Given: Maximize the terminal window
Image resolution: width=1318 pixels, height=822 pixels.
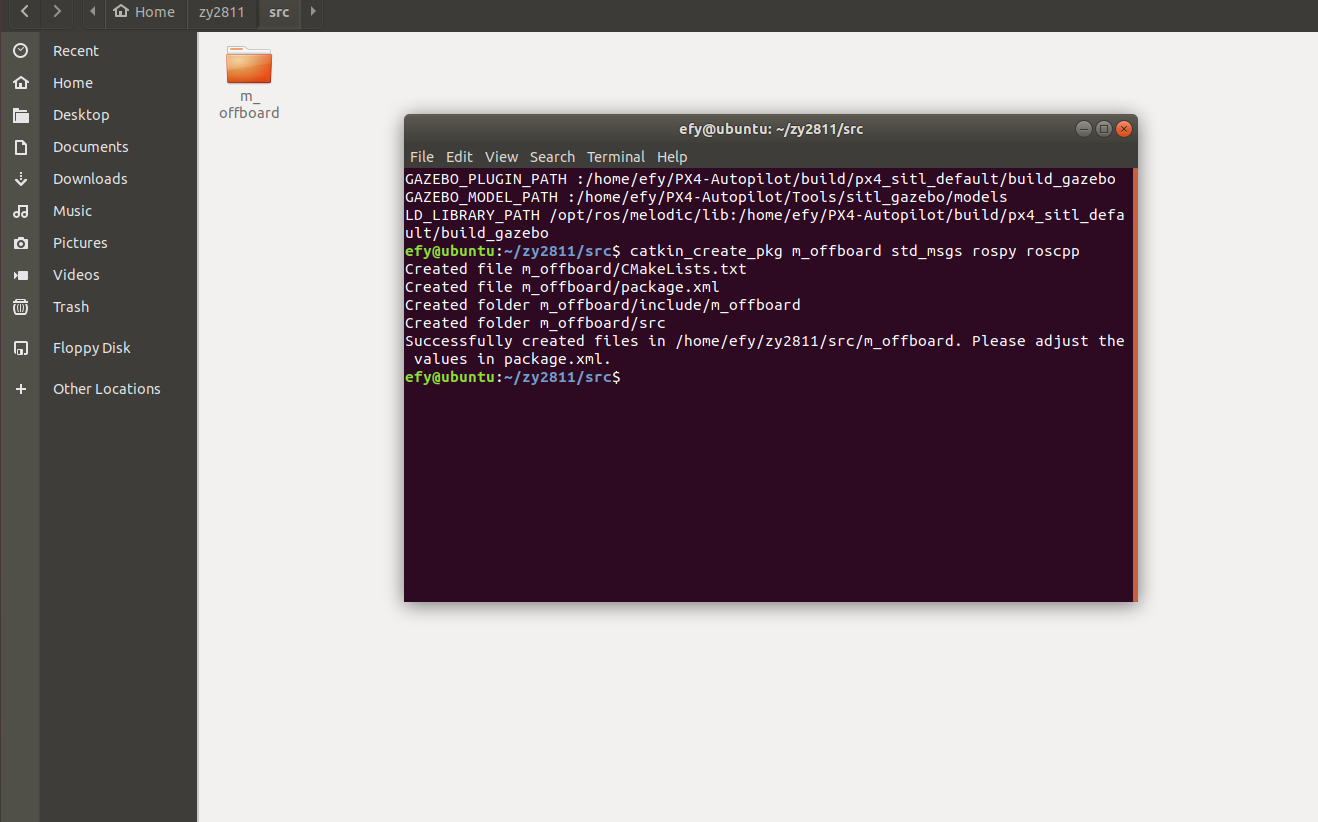Looking at the screenshot, I should pos(1104,129).
